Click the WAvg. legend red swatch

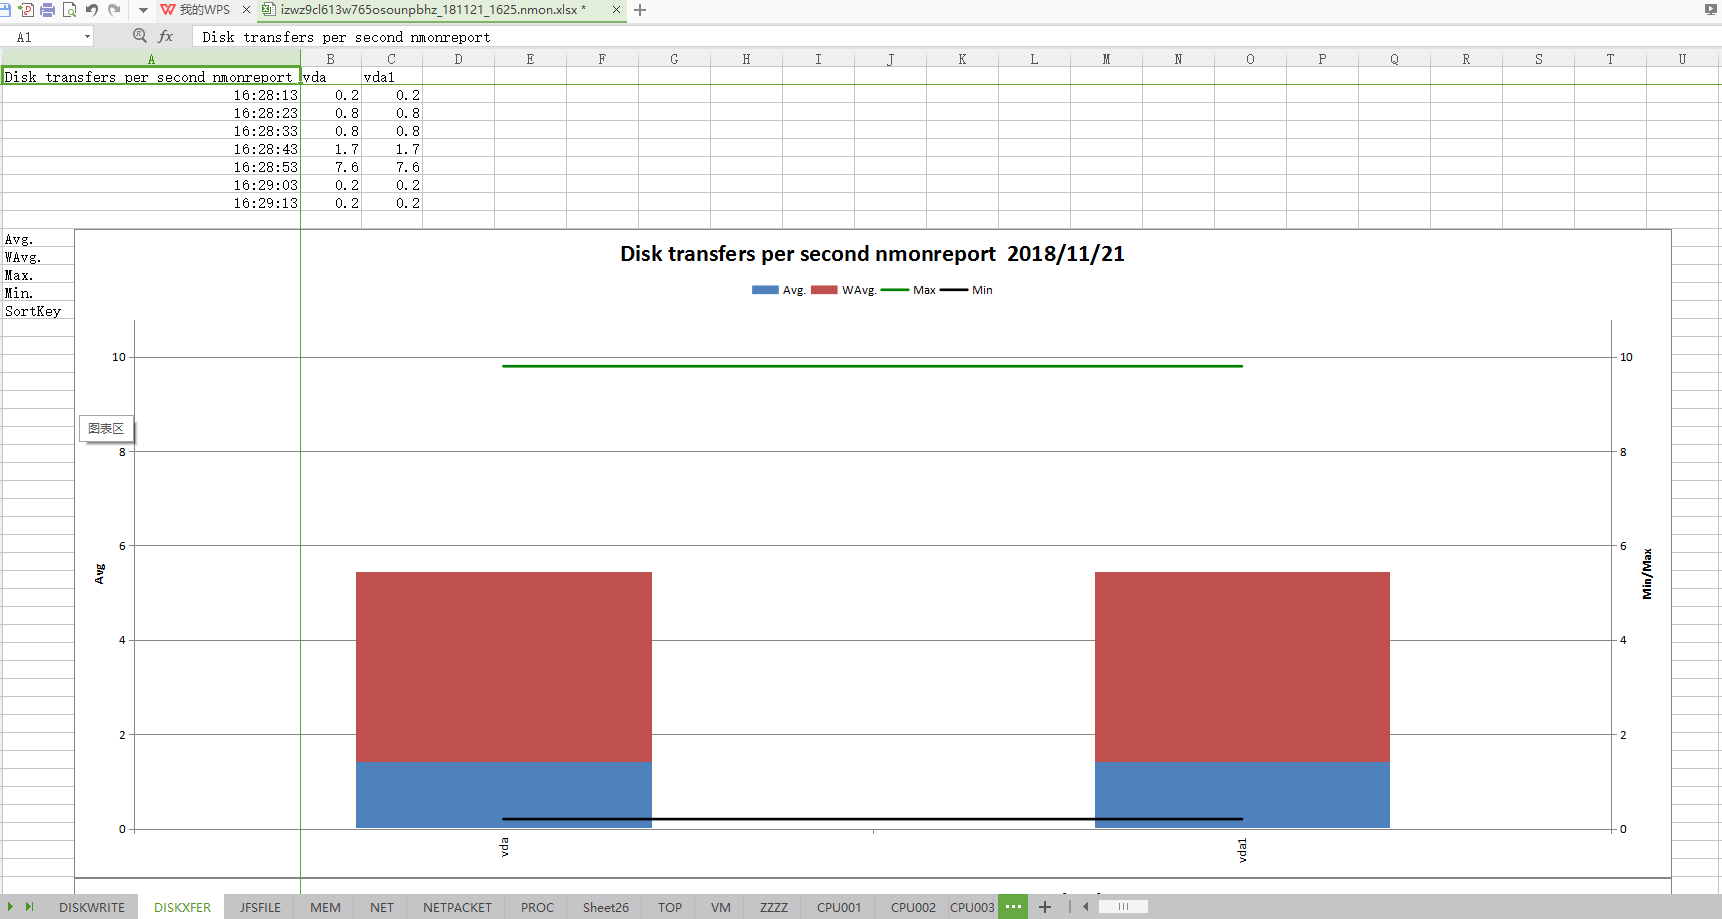pyautogui.click(x=824, y=290)
